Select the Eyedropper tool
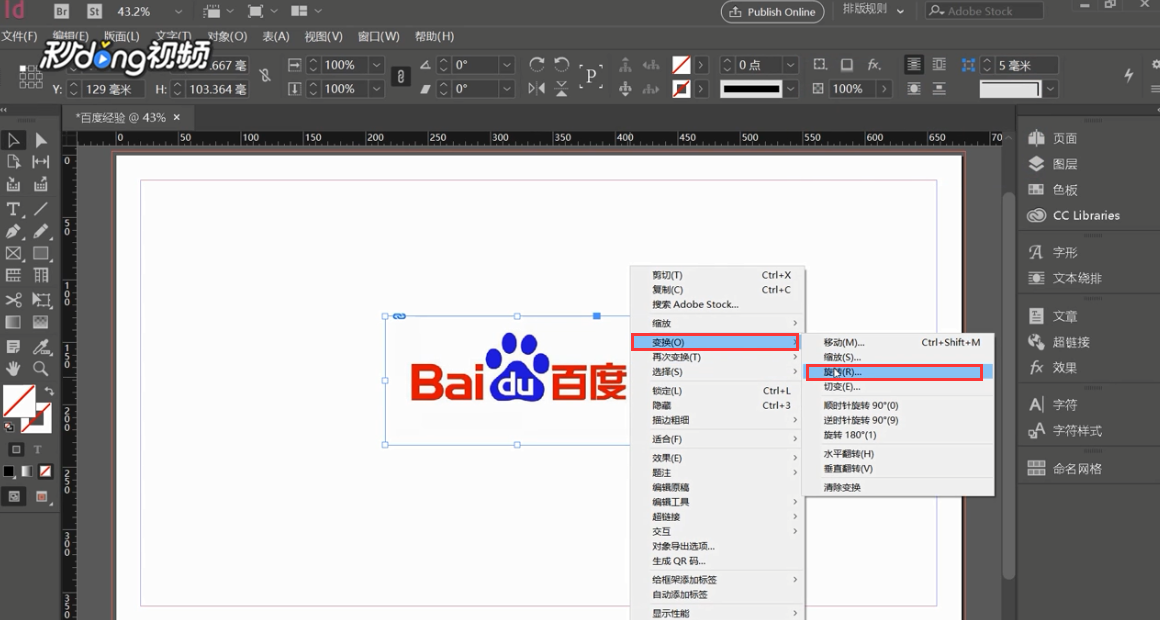This screenshot has width=1160, height=620. [41, 346]
